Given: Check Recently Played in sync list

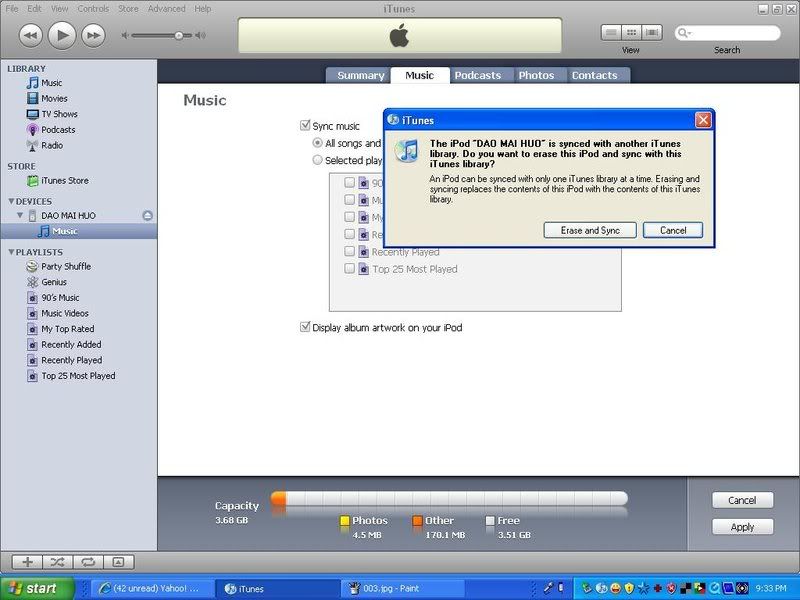Looking at the screenshot, I should pos(349,252).
